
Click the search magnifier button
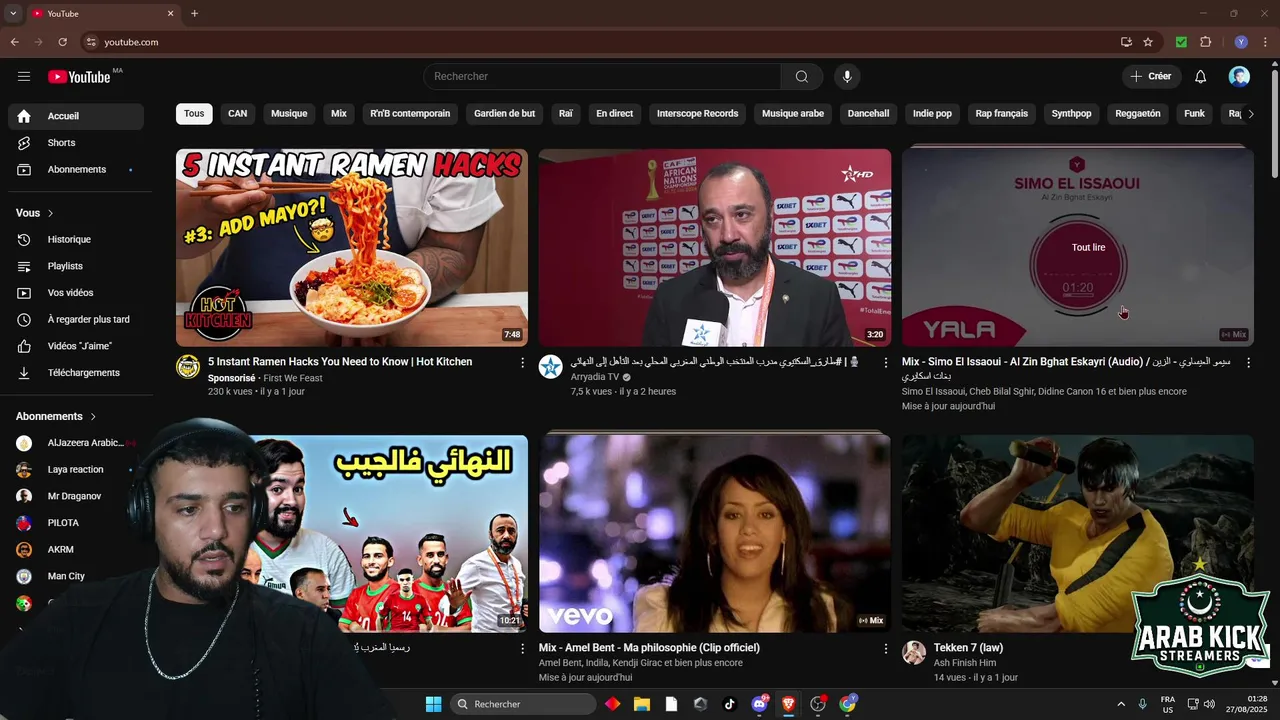(x=802, y=77)
